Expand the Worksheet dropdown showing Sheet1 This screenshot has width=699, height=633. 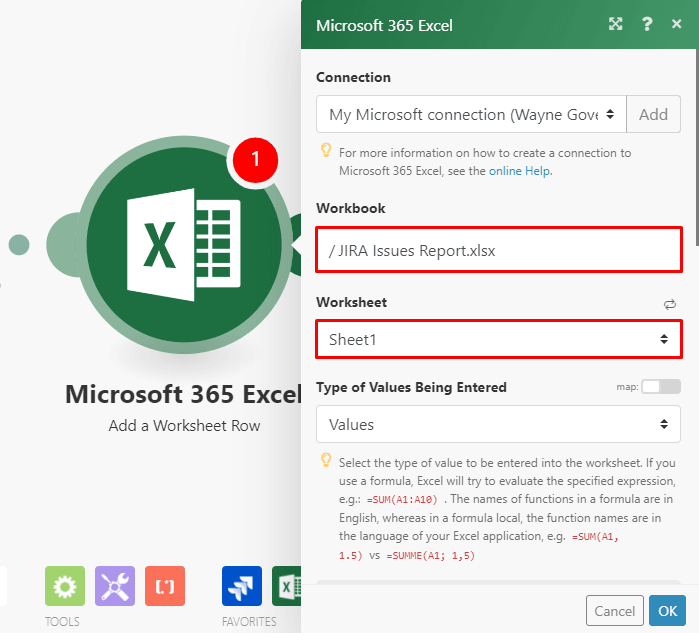pos(498,340)
